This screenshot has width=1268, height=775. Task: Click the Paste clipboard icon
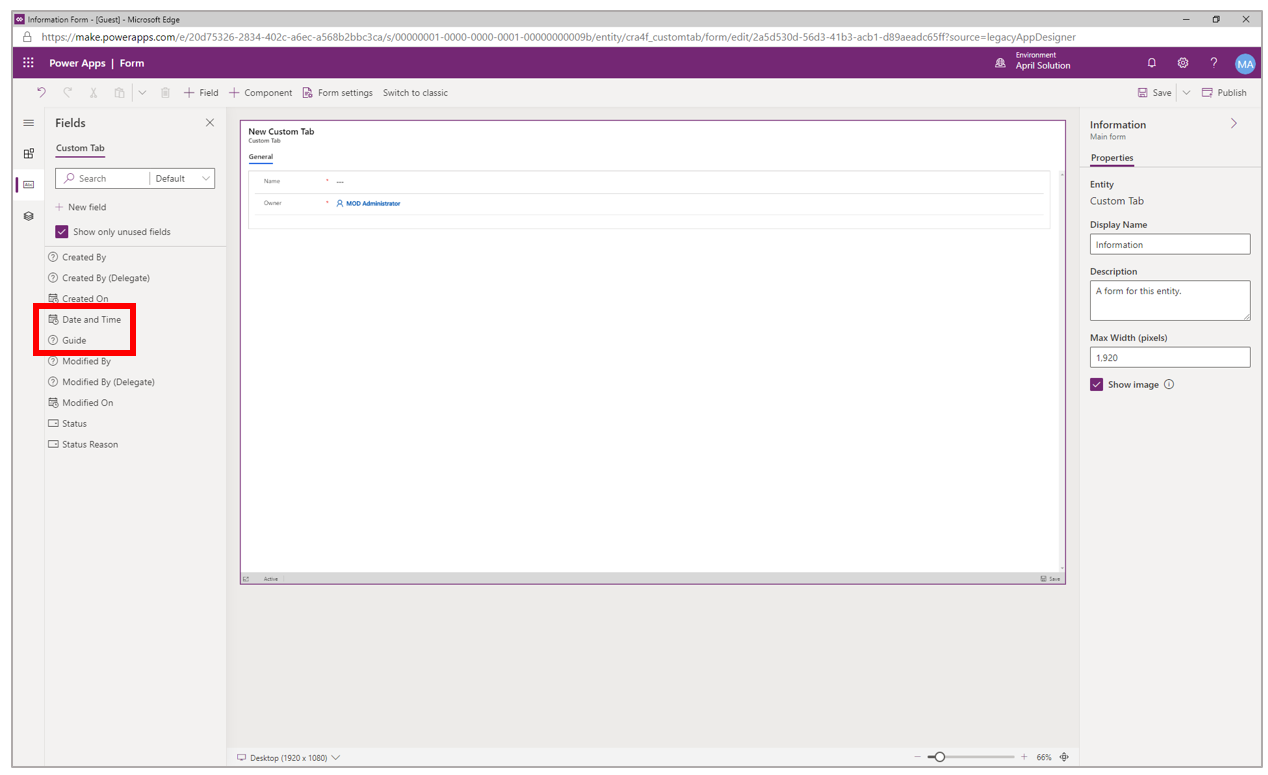119,92
